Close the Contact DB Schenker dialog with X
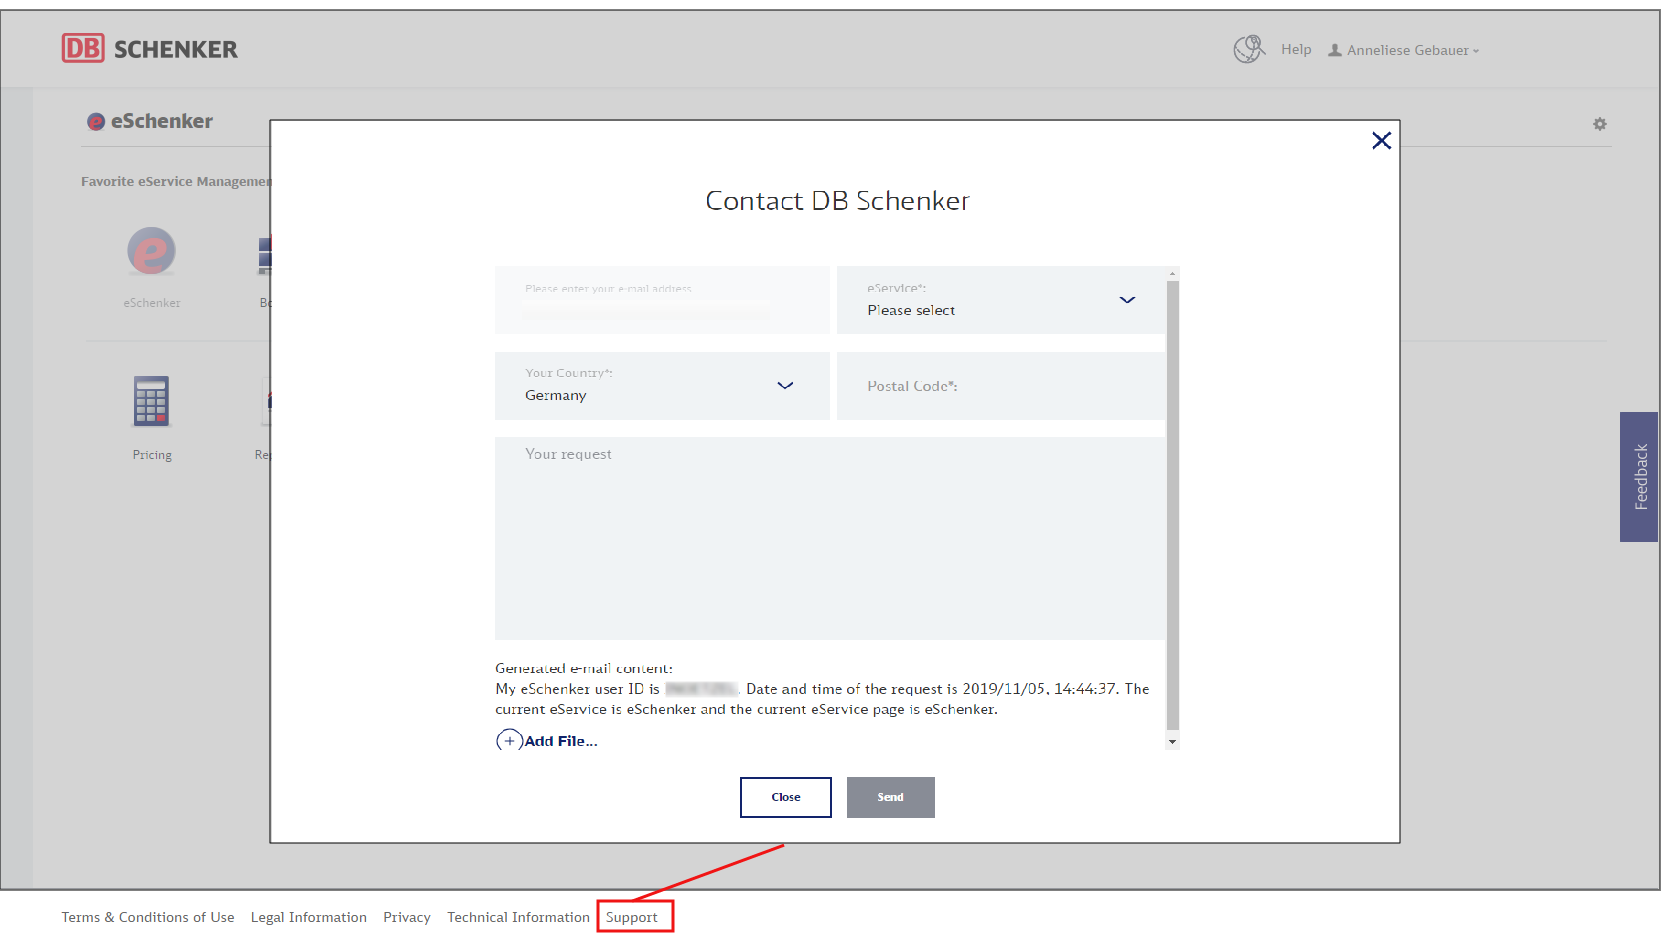This screenshot has width=1661, height=941. [1382, 141]
